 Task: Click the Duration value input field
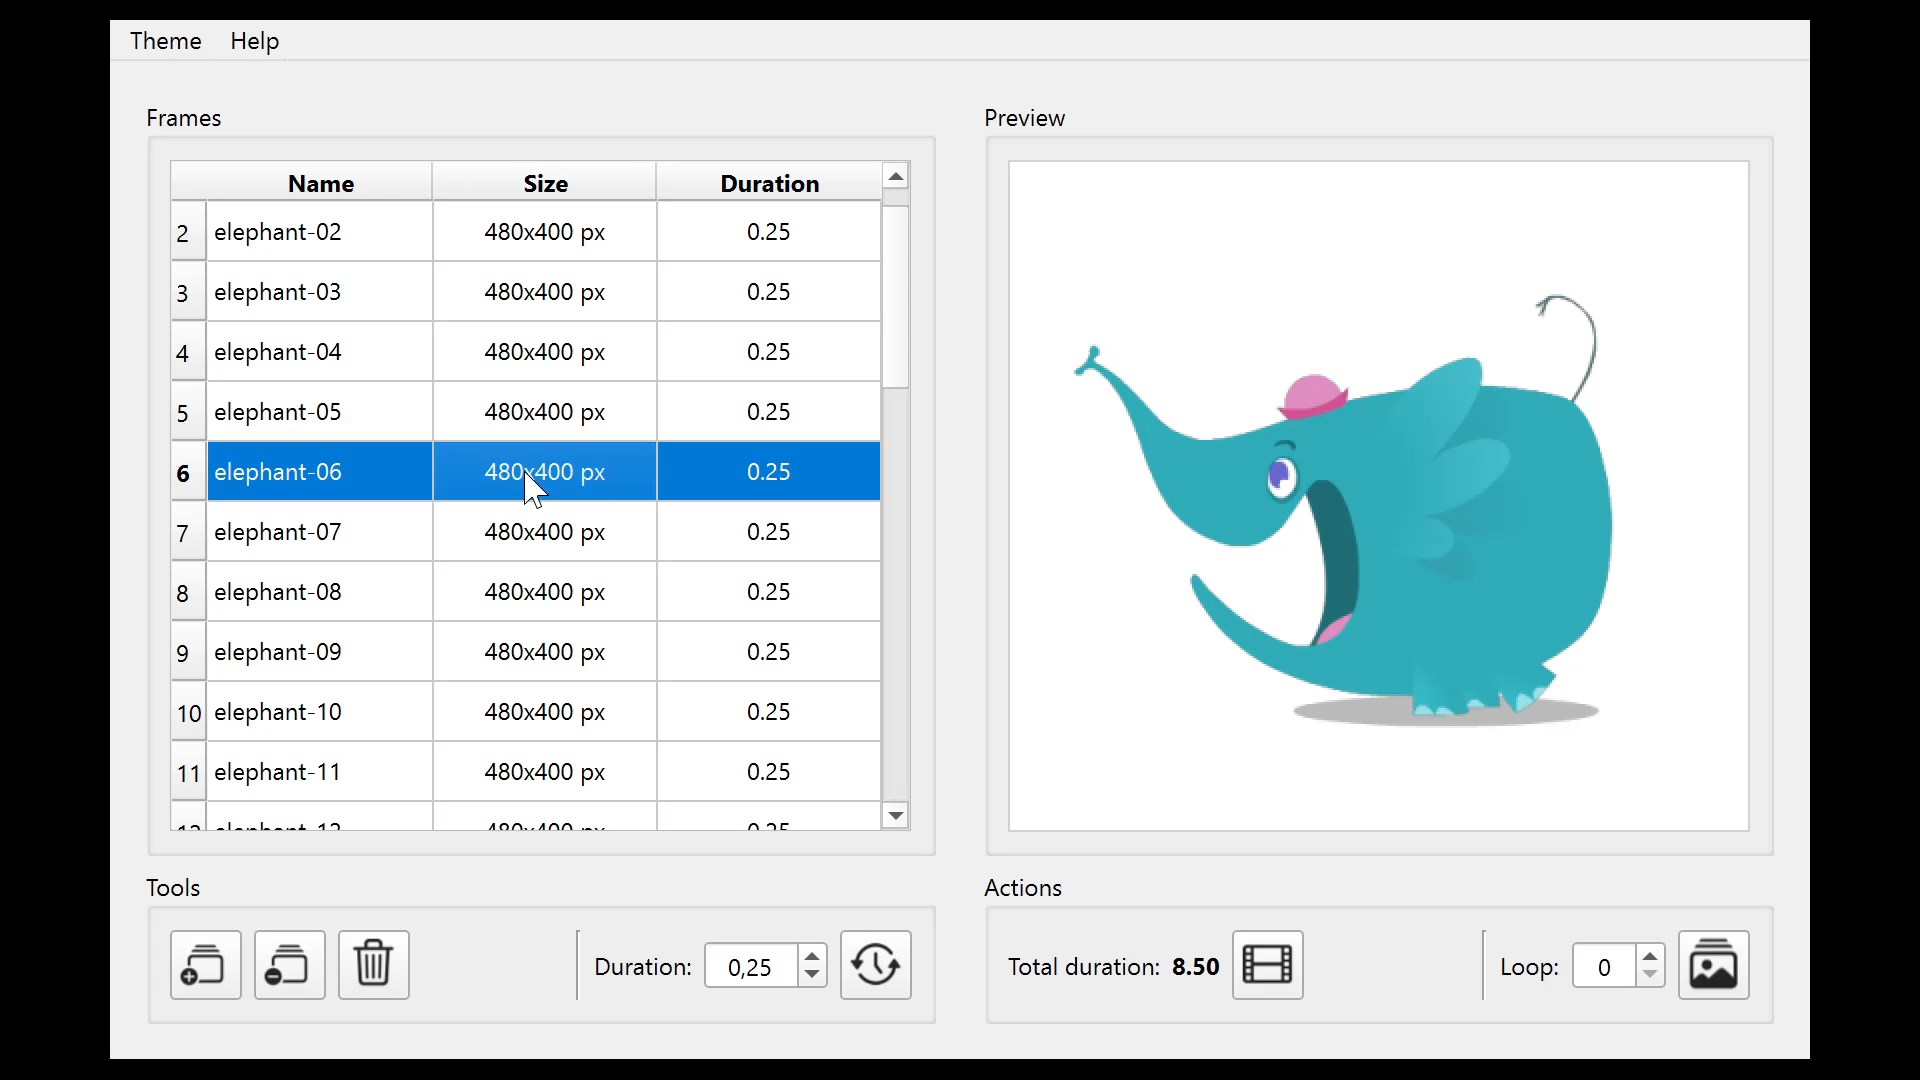[750, 967]
